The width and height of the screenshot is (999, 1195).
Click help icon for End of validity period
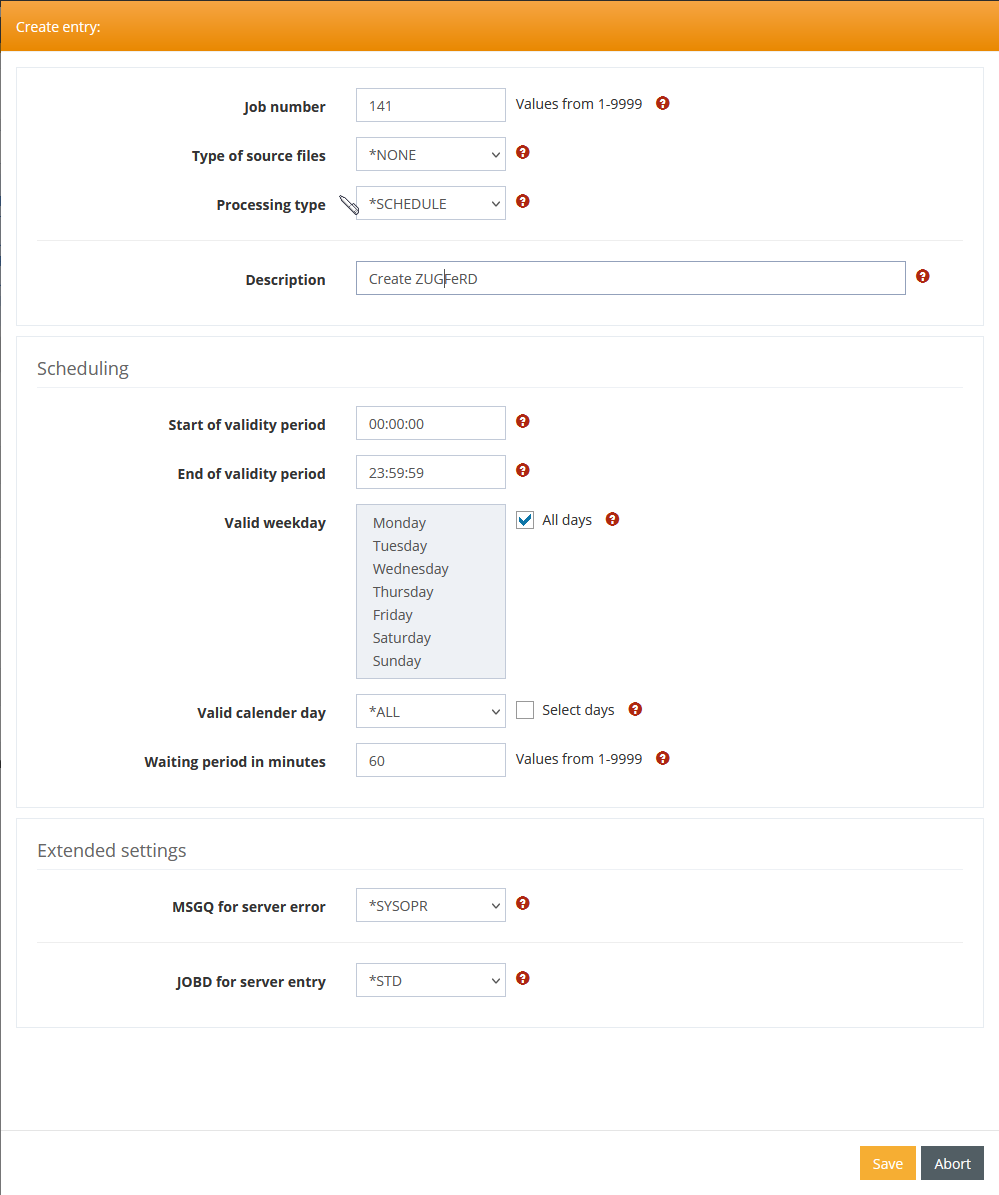pyautogui.click(x=522, y=471)
